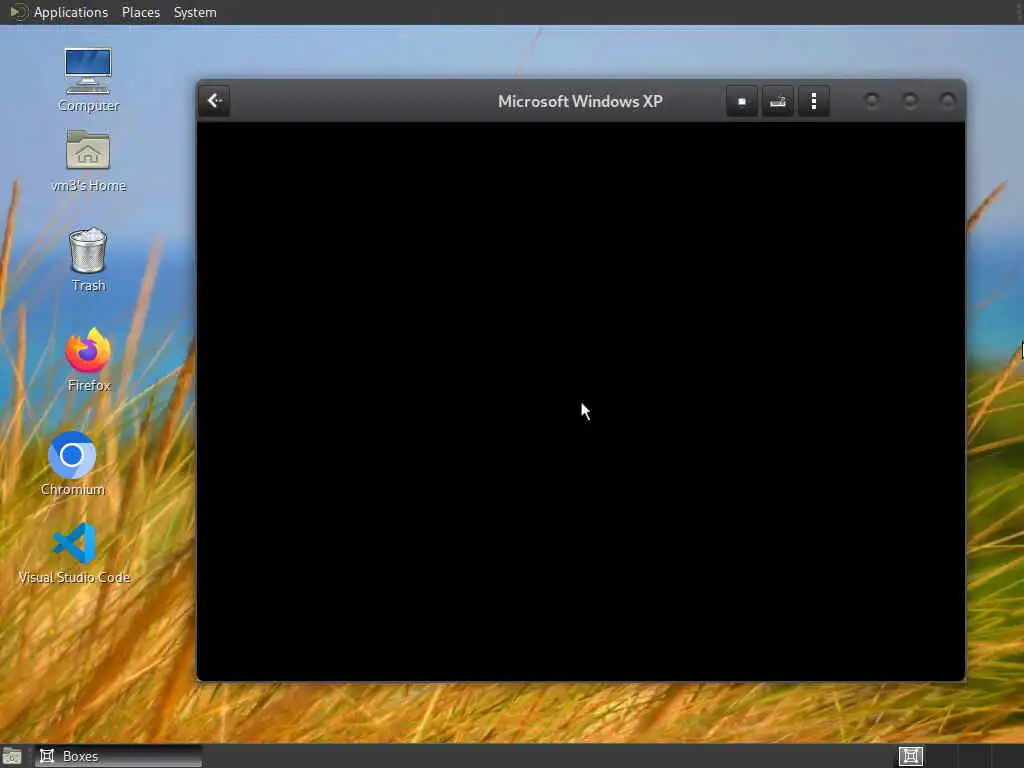Open the Places menu
This screenshot has height=768, width=1024.
[140, 12]
